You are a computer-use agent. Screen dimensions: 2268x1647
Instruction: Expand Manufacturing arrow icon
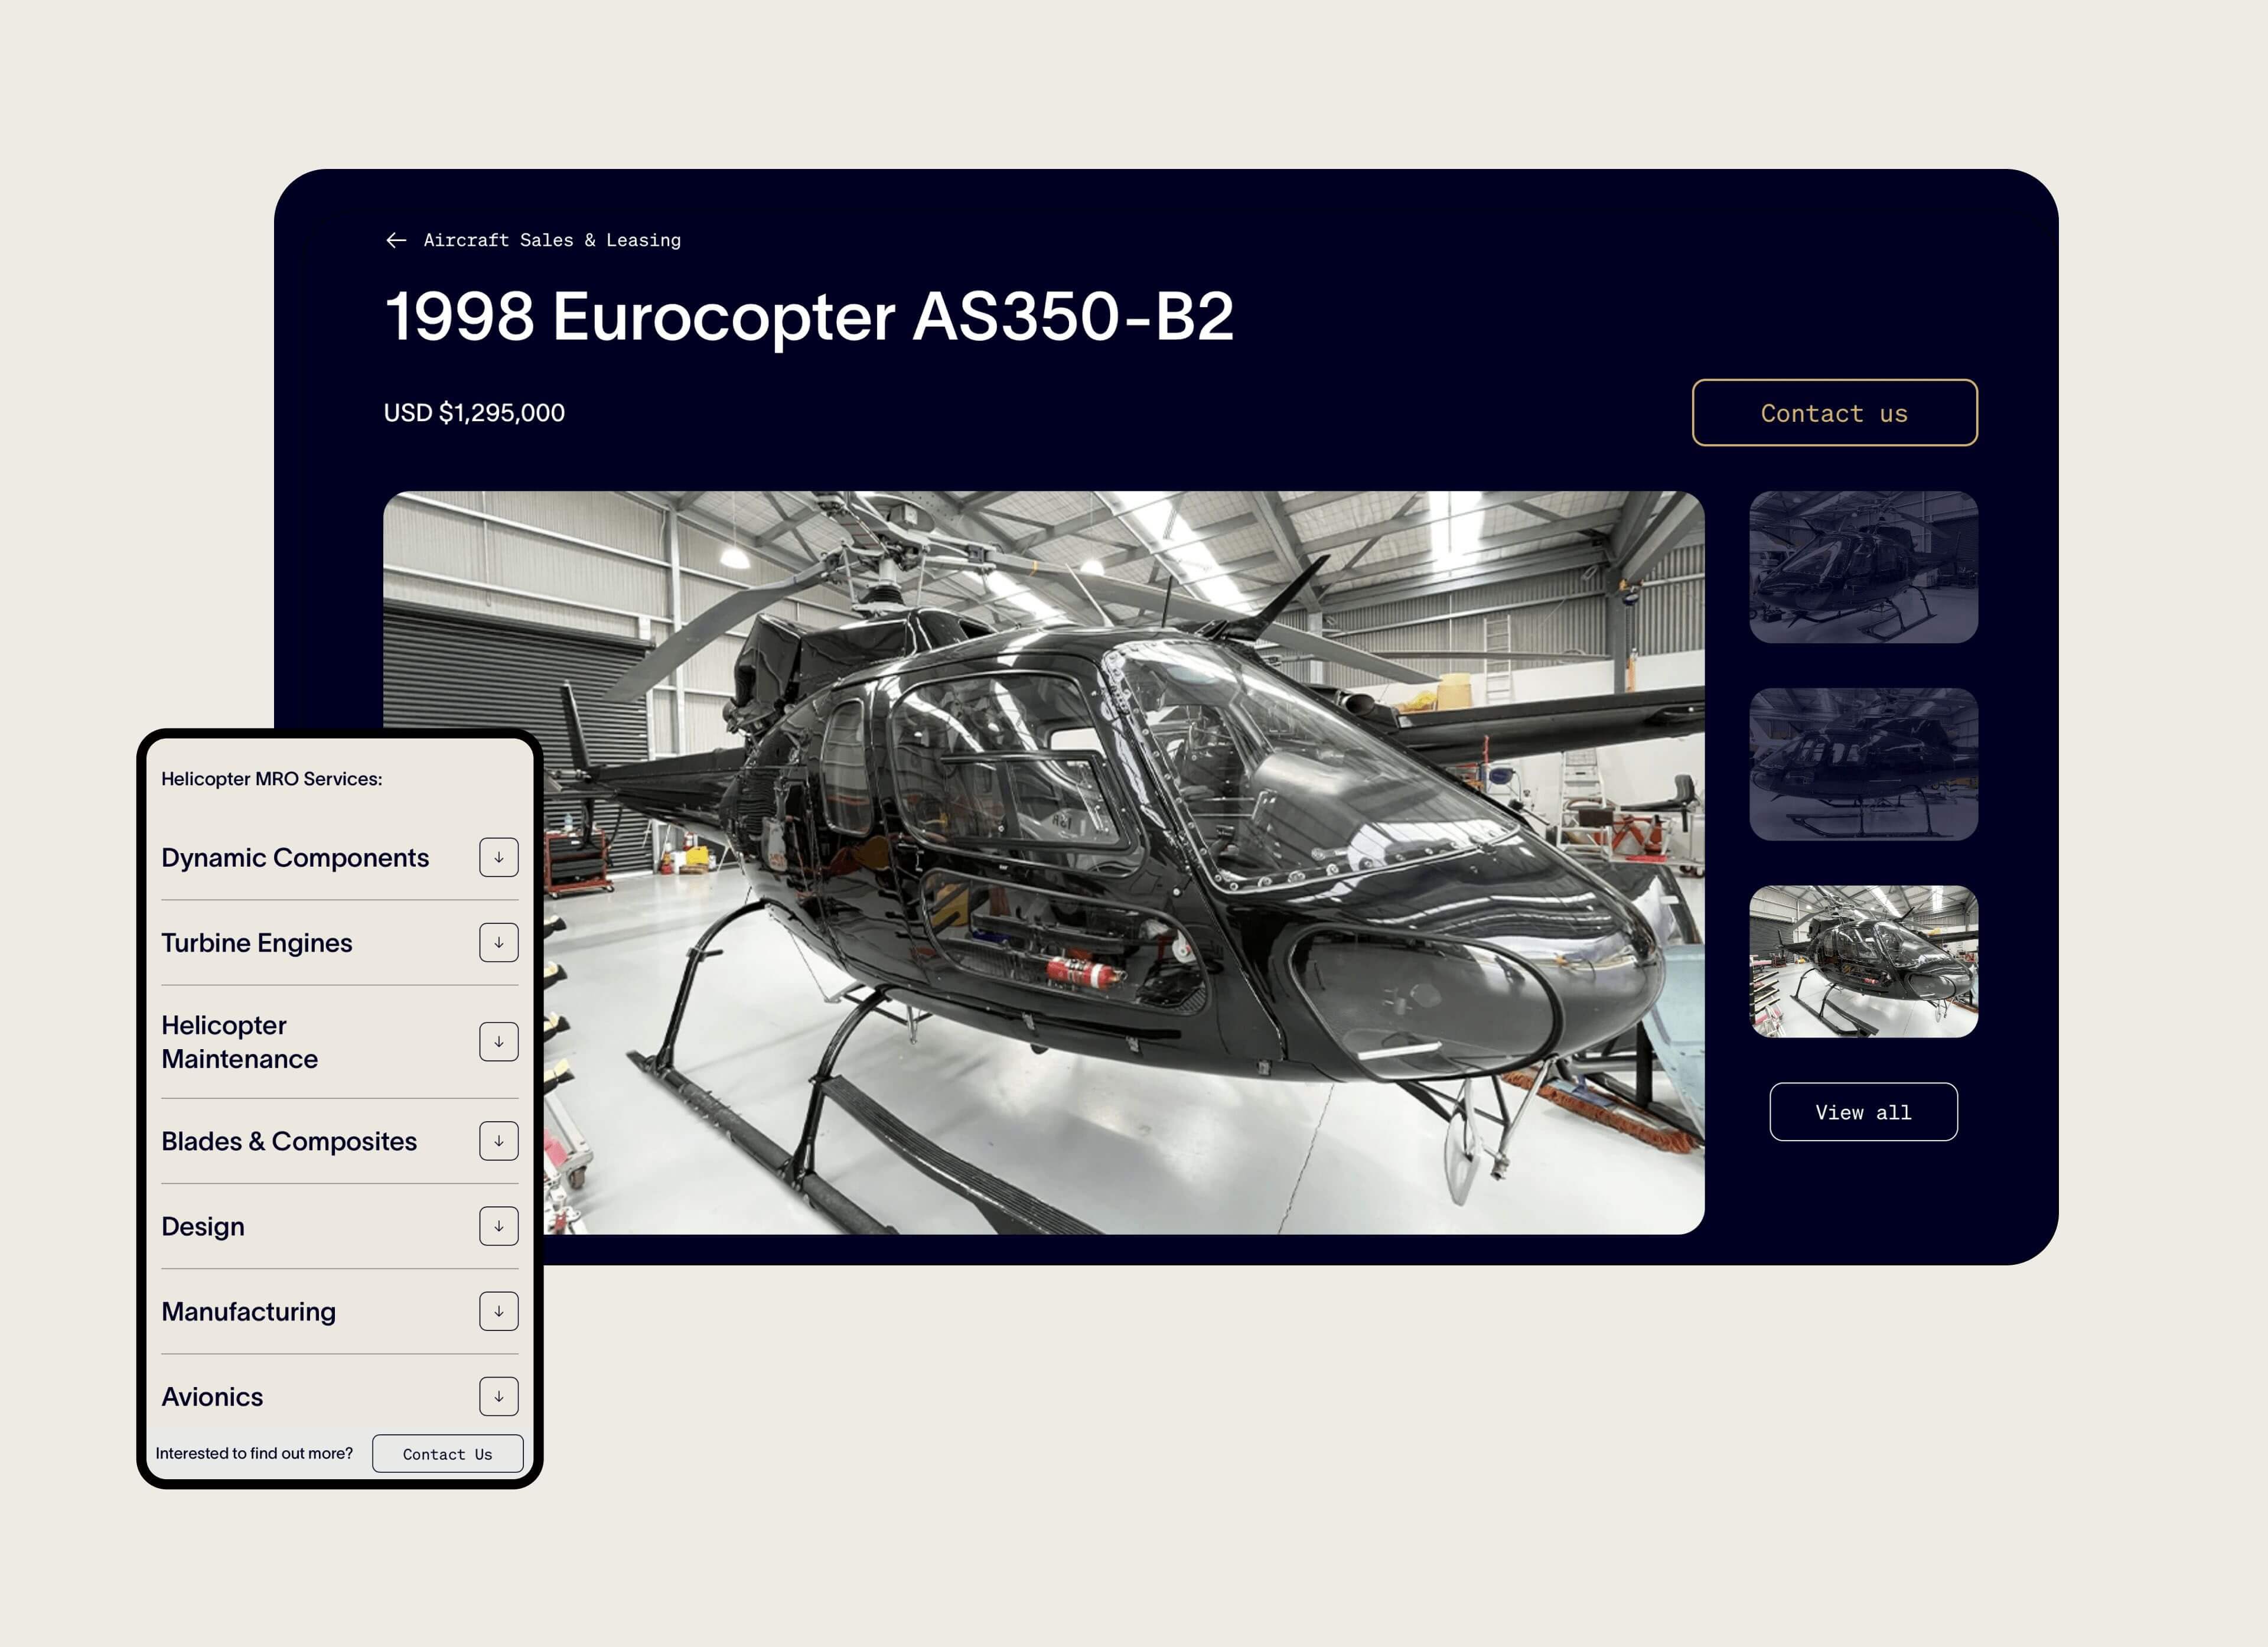(498, 1312)
